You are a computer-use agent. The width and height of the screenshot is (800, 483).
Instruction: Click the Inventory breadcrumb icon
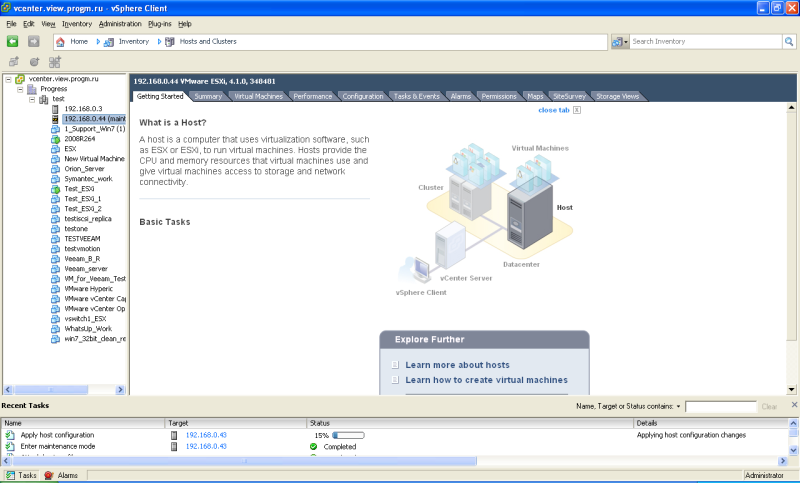pyautogui.click(x=109, y=42)
